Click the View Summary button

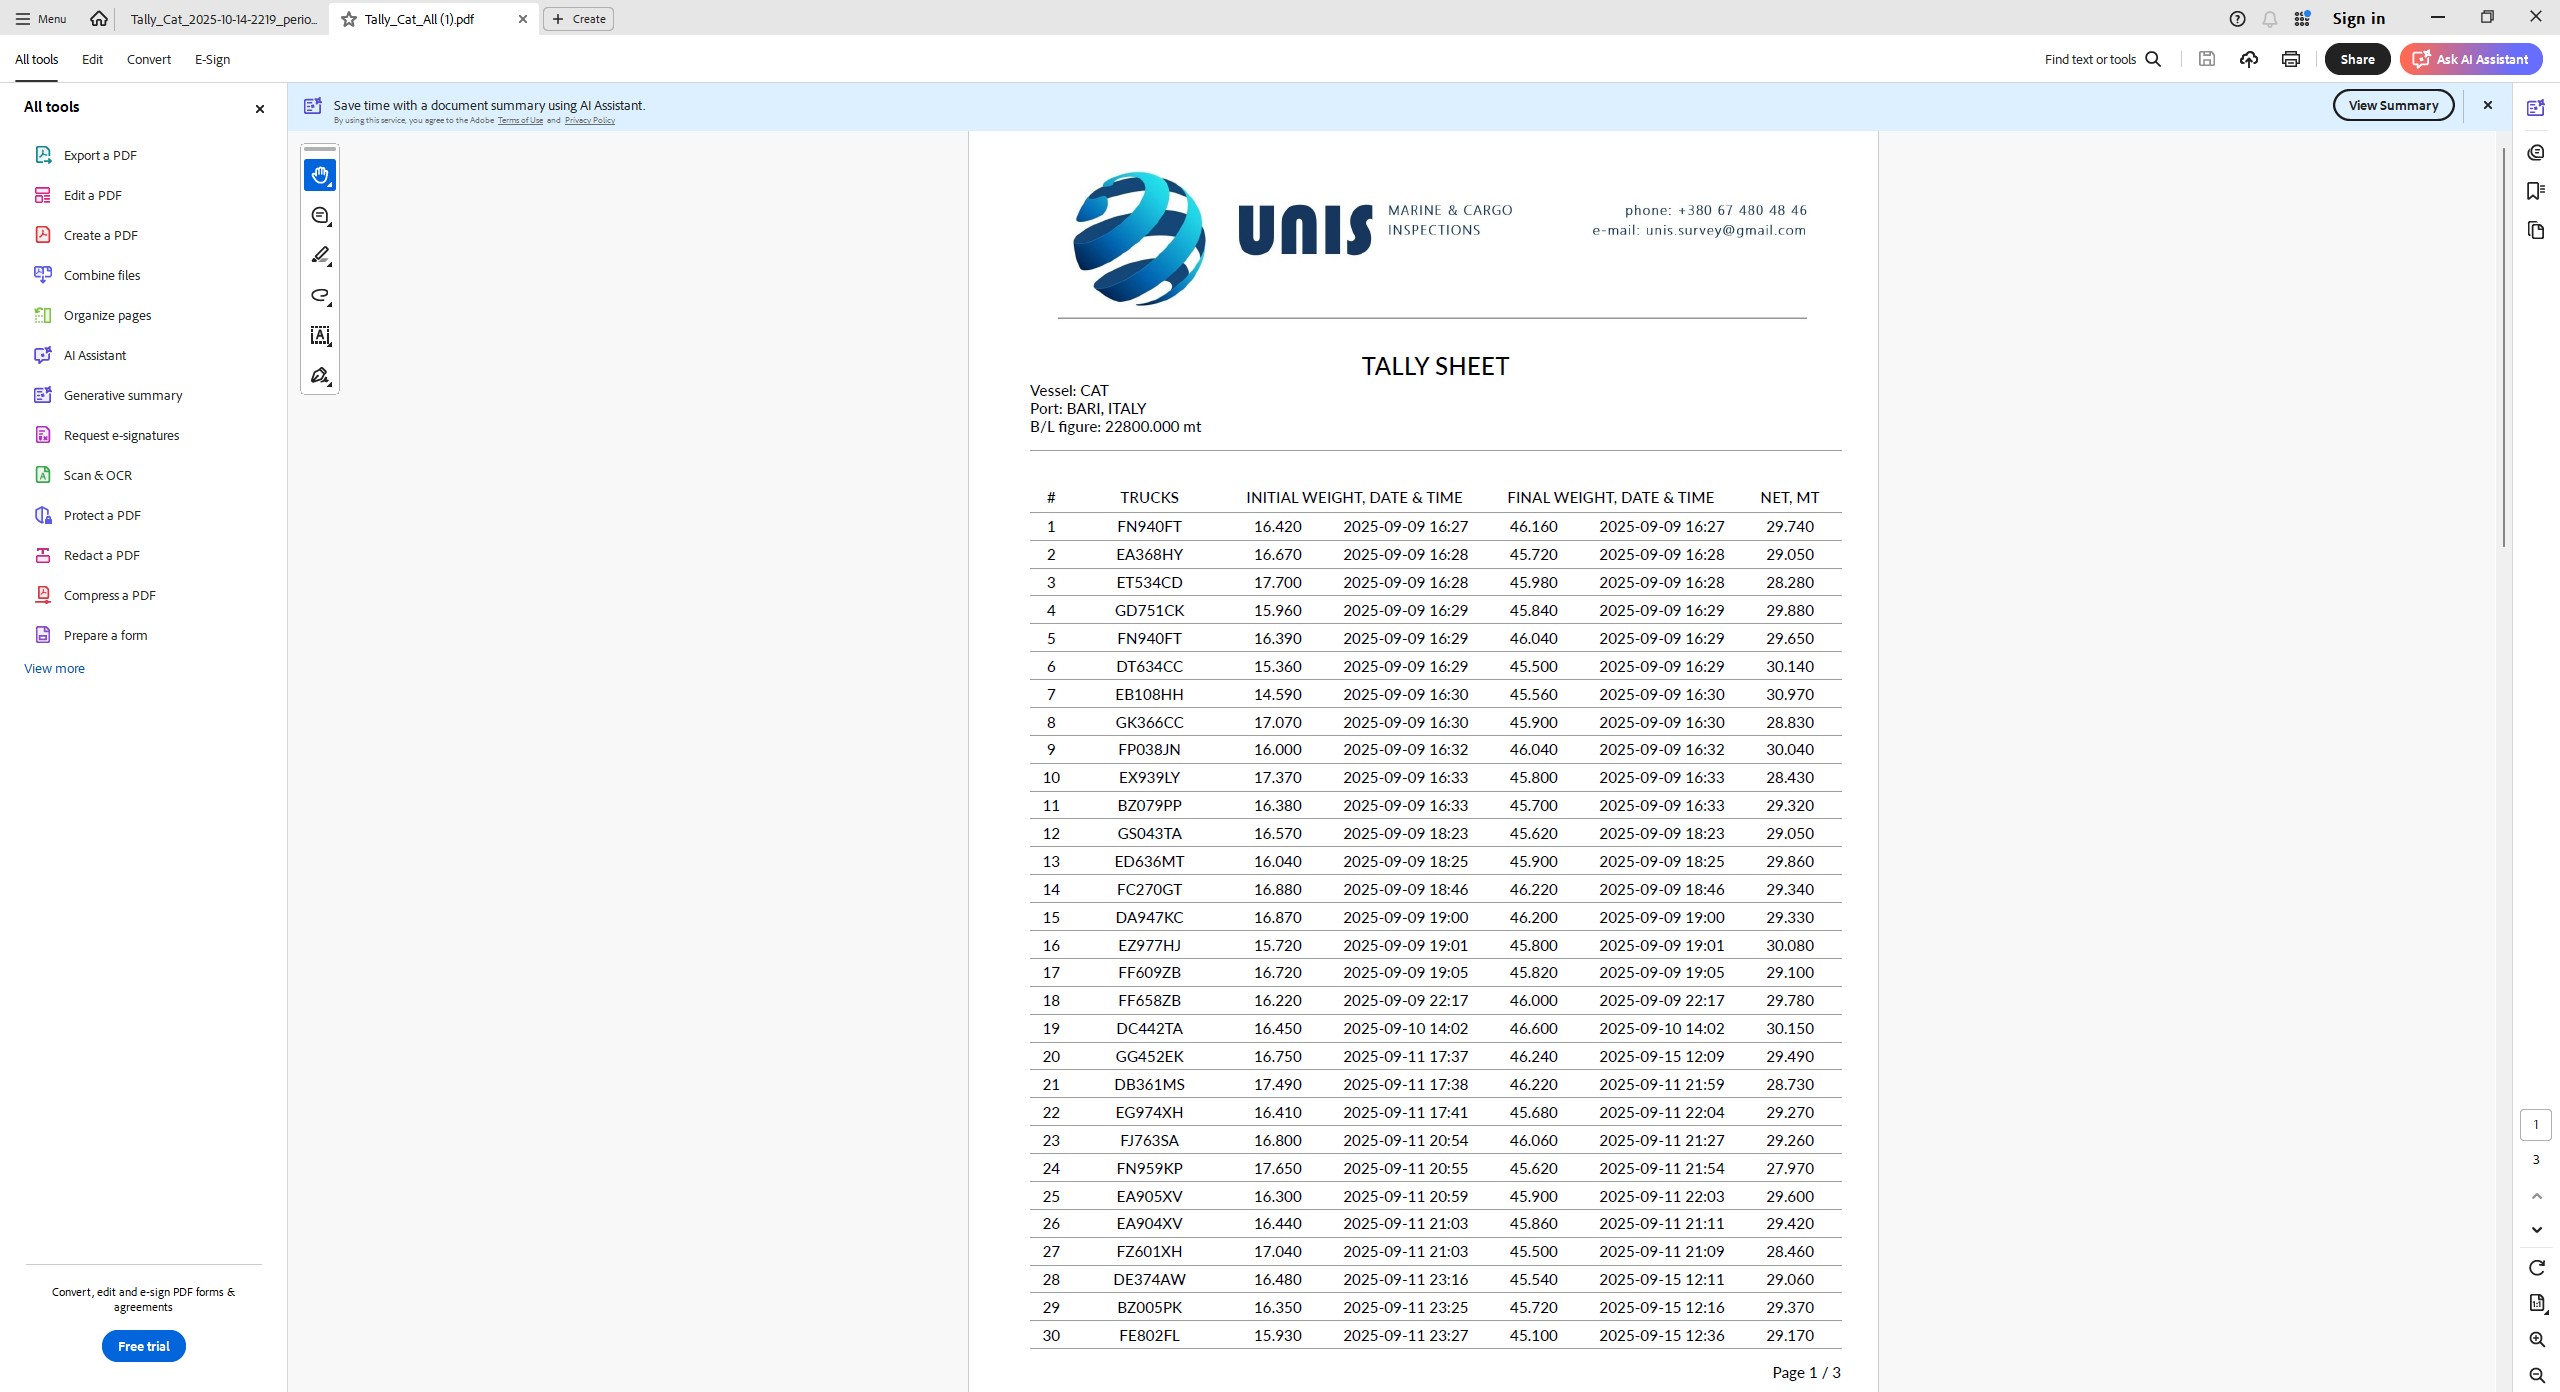tap(2392, 105)
